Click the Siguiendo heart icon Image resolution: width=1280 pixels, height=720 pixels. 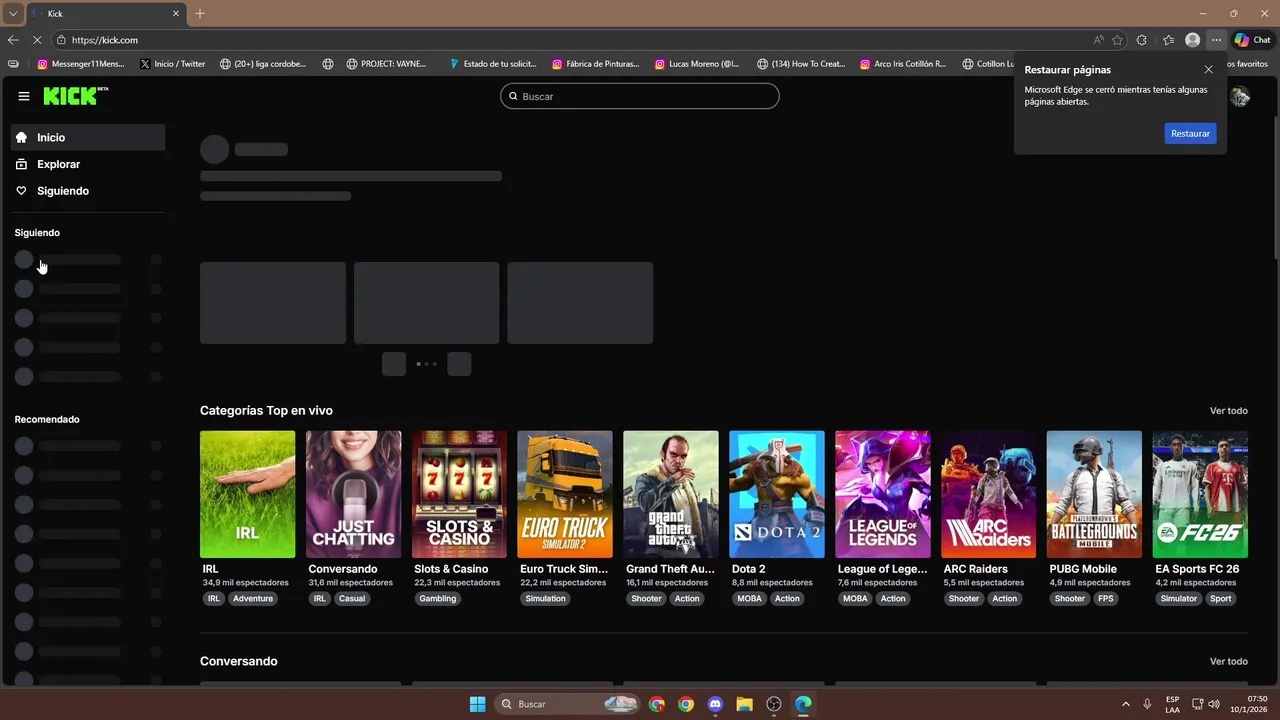click(22, 191)
